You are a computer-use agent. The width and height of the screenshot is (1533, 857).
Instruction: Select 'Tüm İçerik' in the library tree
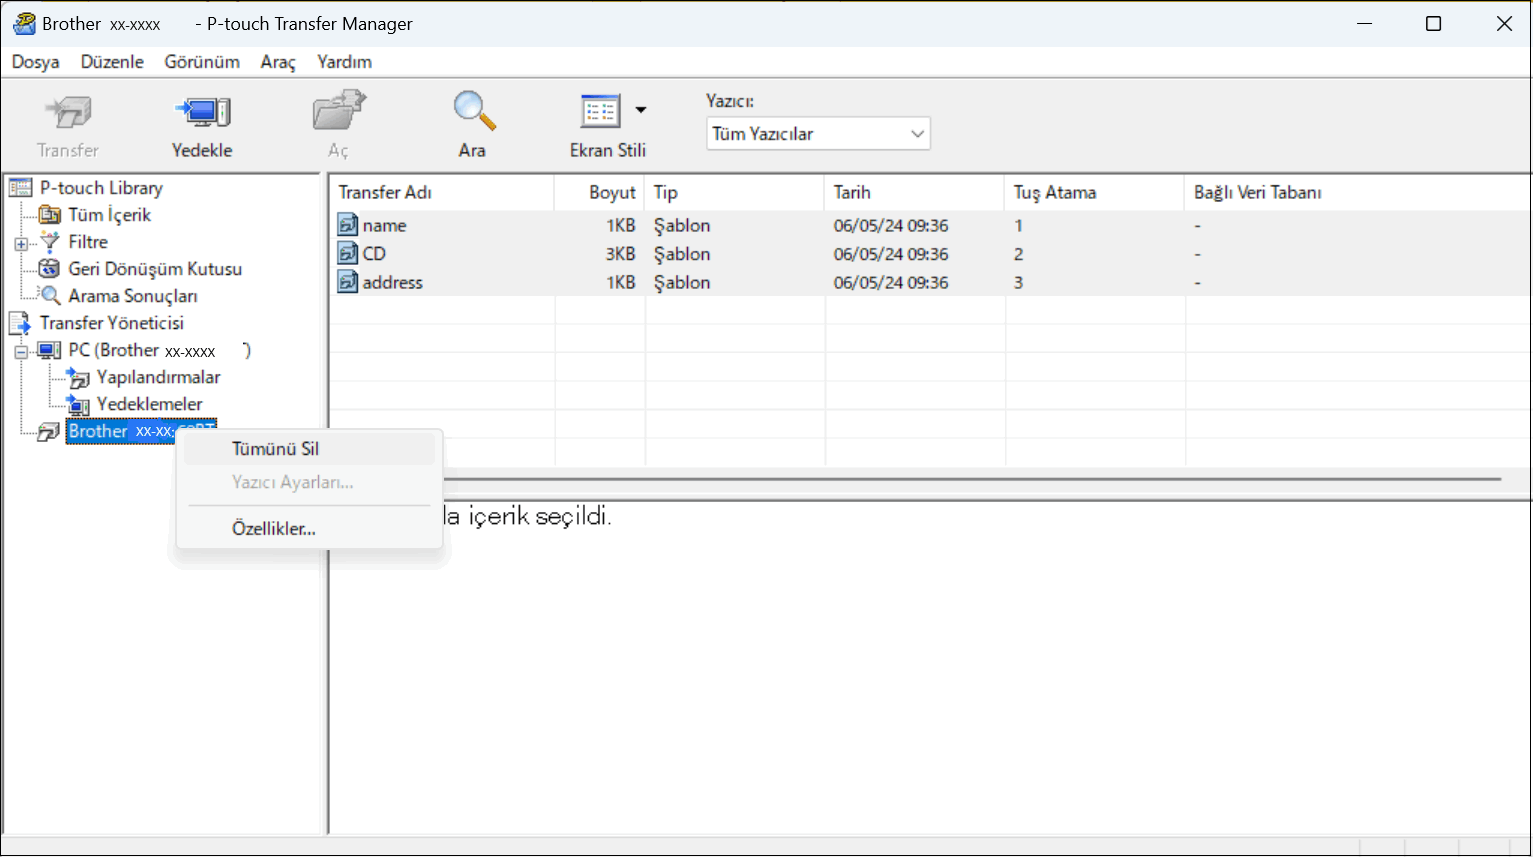(109, 215)
